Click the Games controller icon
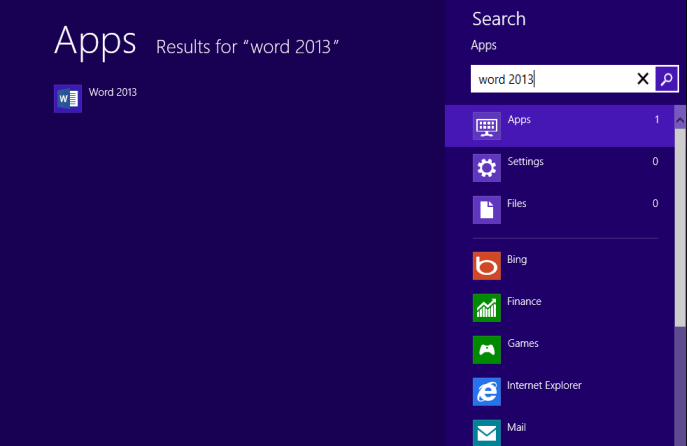The width and height of the screenshot is (687, 446). click(486, 350)
